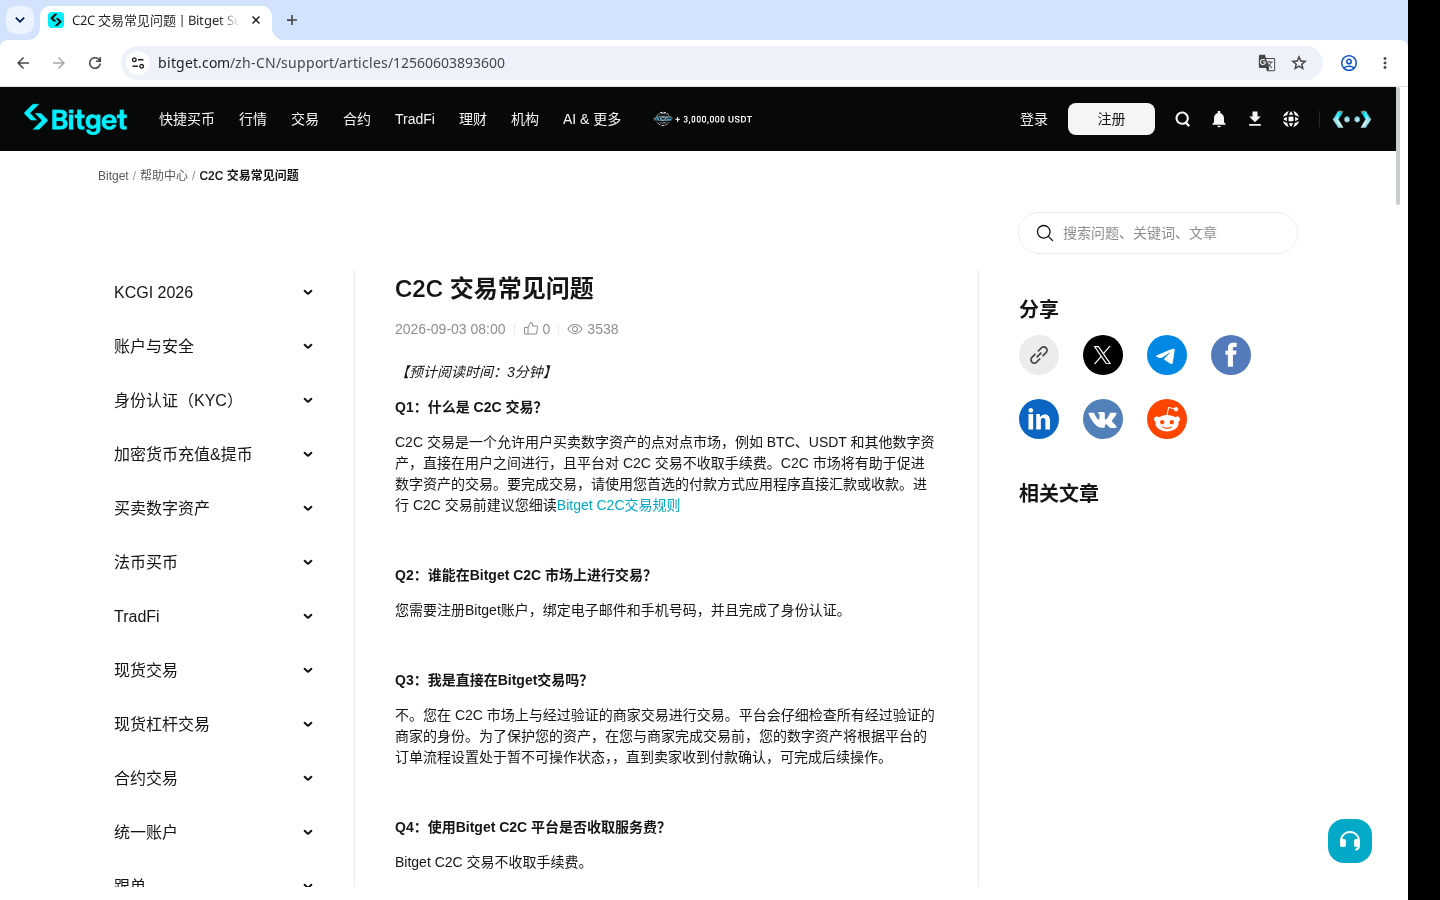Open the header search magnifier icon
Screen dimensions: 1440x900
click(1183, 119)
